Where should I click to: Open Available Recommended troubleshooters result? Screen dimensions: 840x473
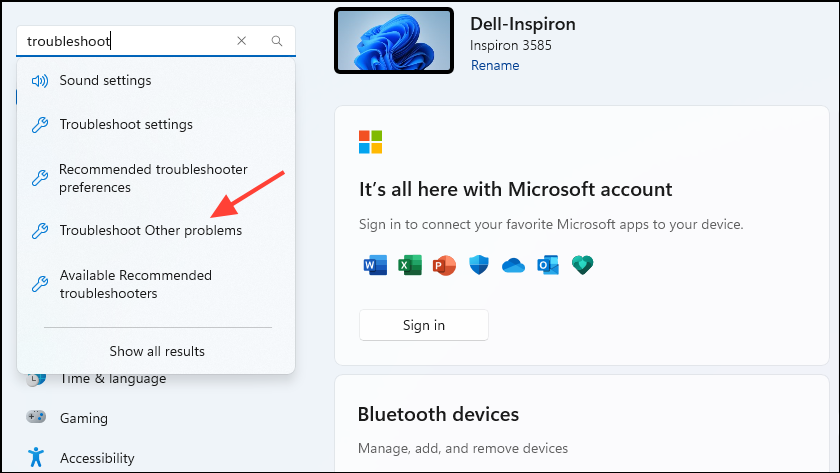point(156,284)
